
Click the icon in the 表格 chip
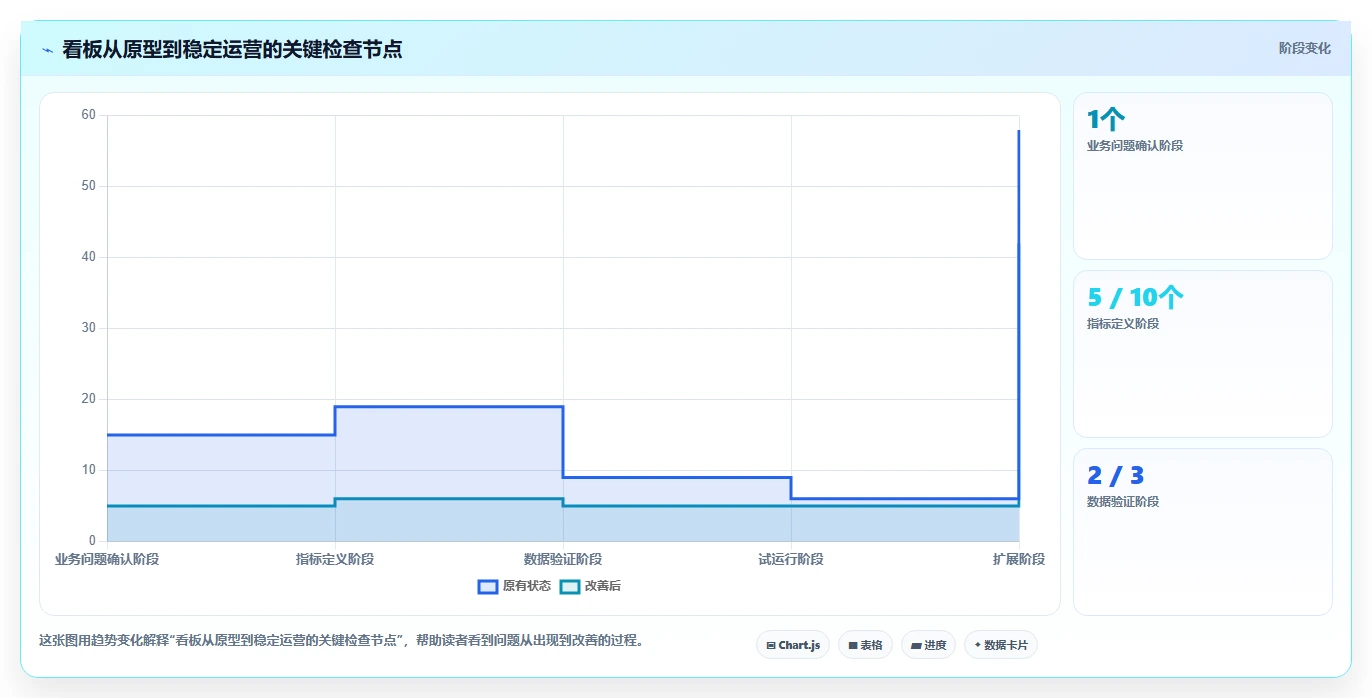[x=853, y=646]
